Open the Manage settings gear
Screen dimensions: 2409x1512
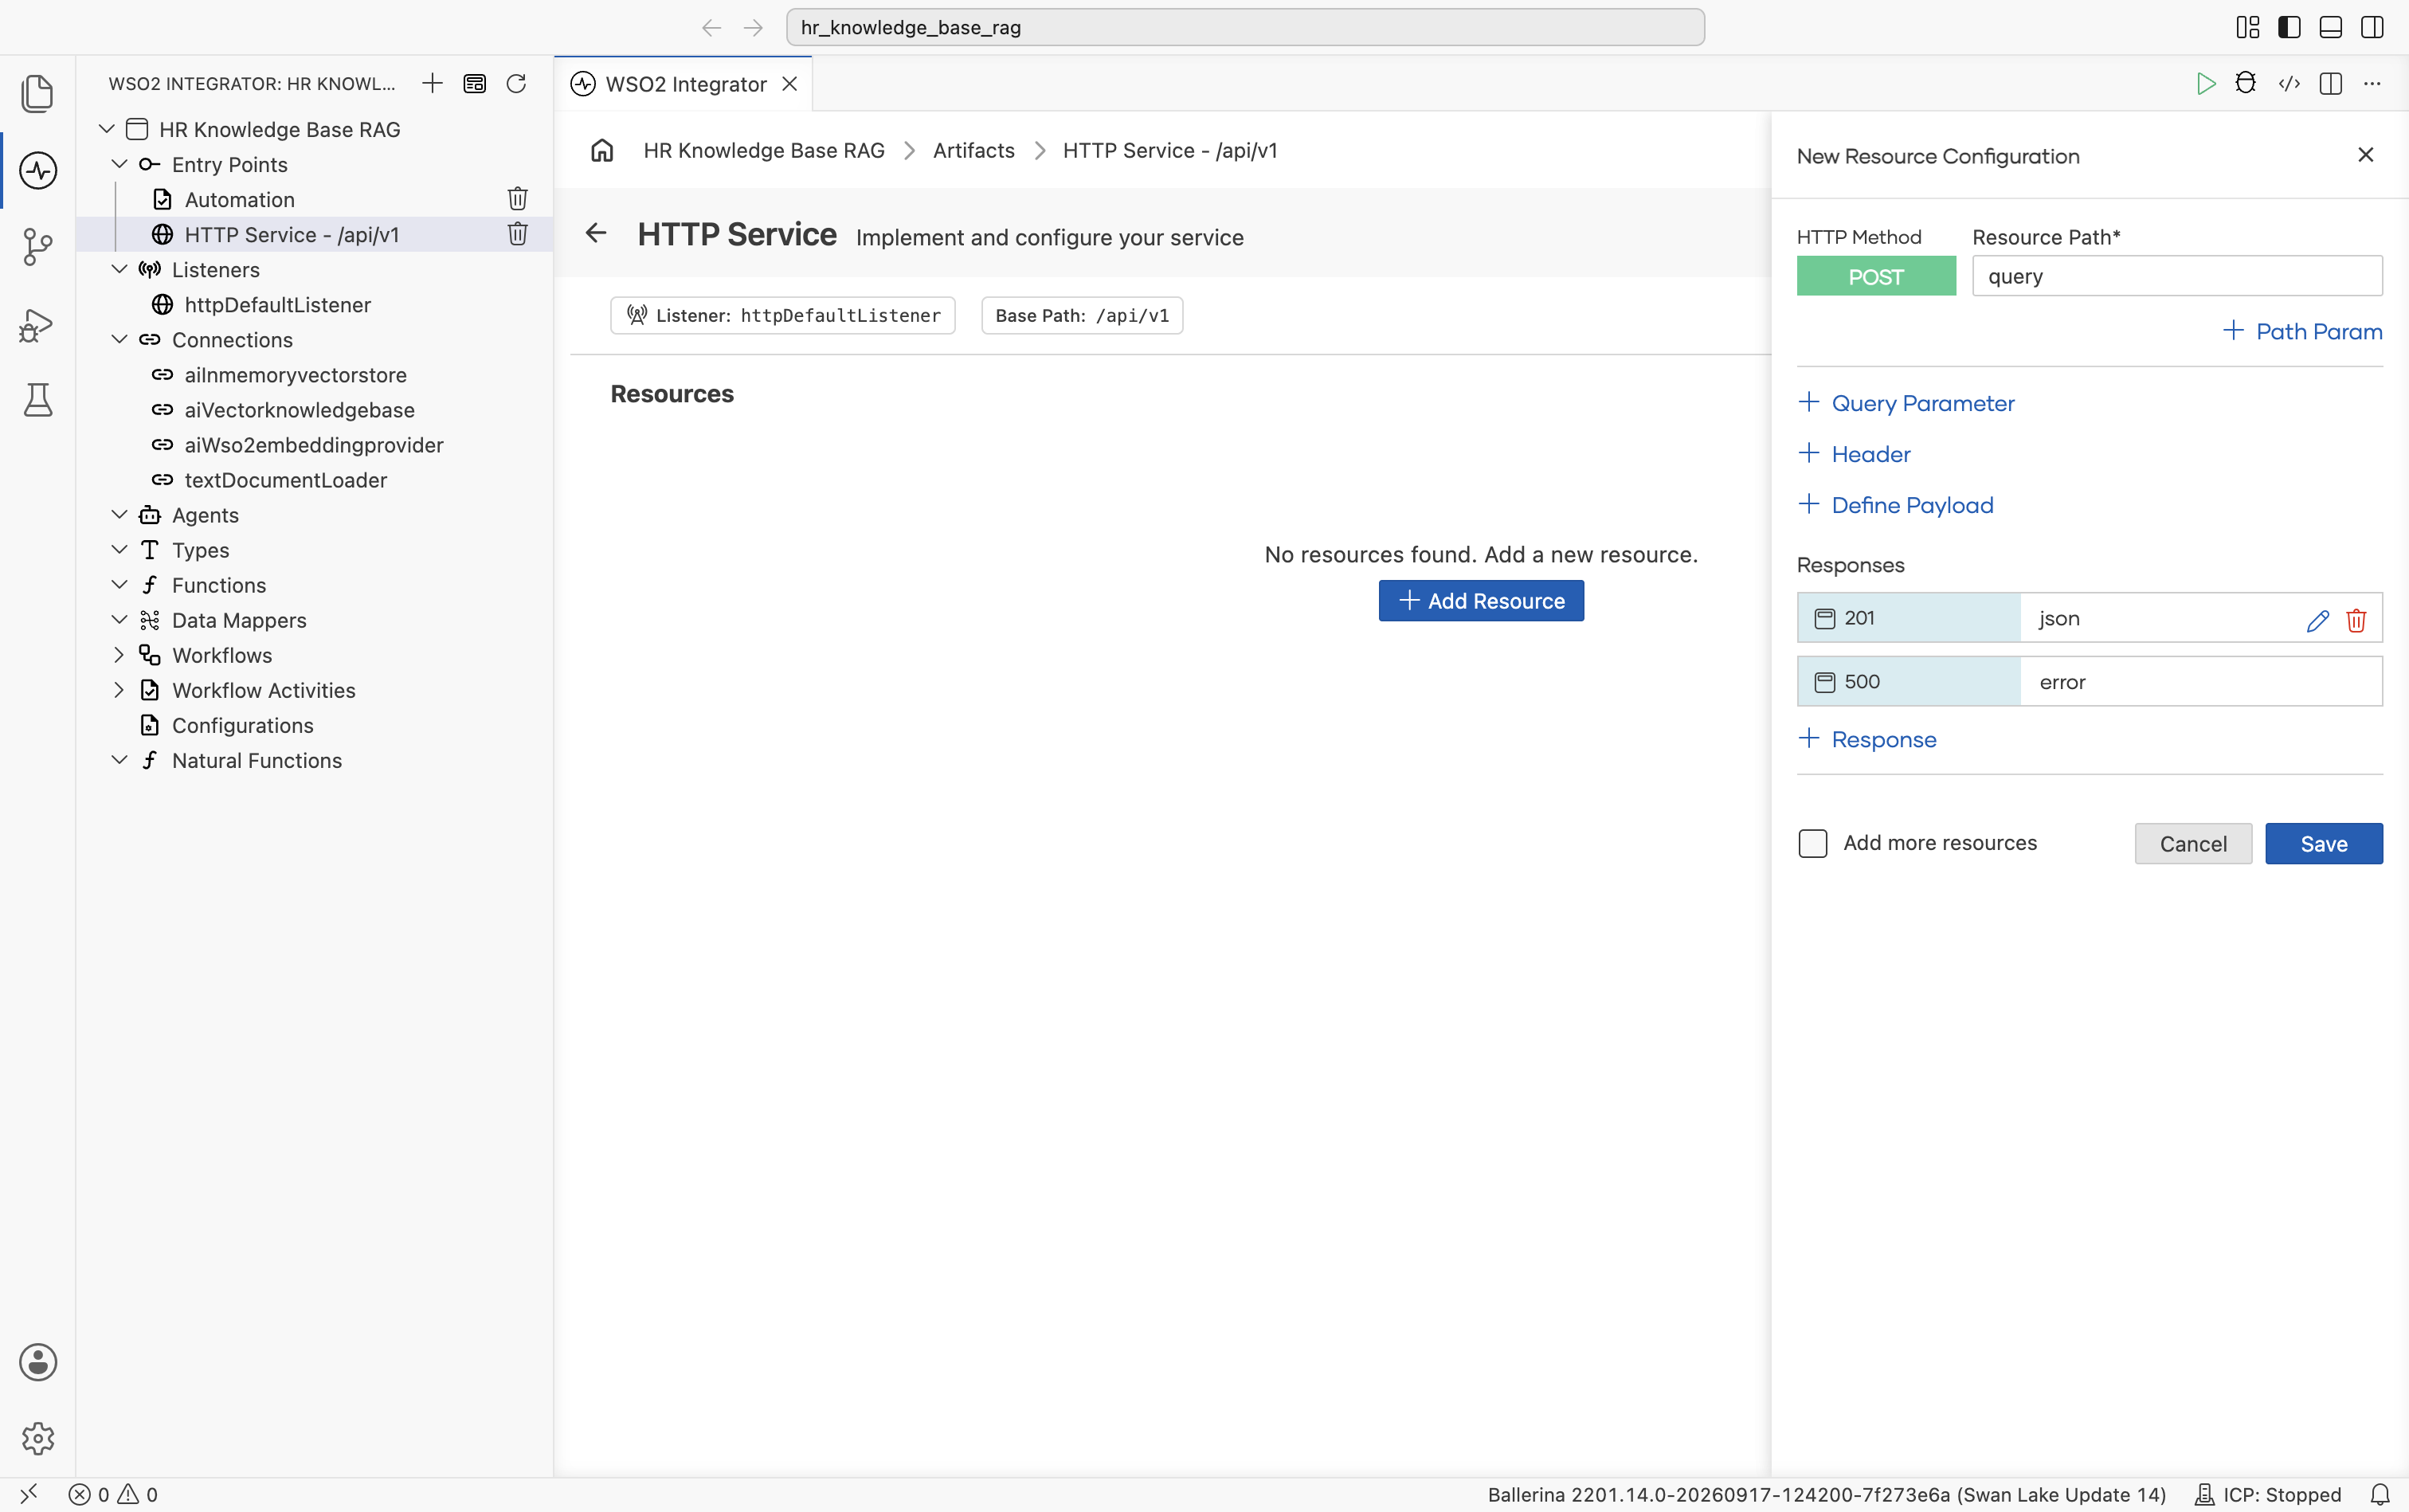coord(37,1438)
